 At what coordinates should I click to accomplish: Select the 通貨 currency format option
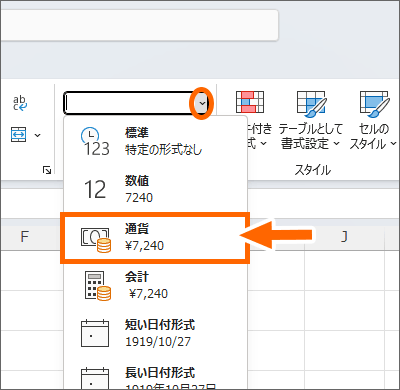[155, 237]
